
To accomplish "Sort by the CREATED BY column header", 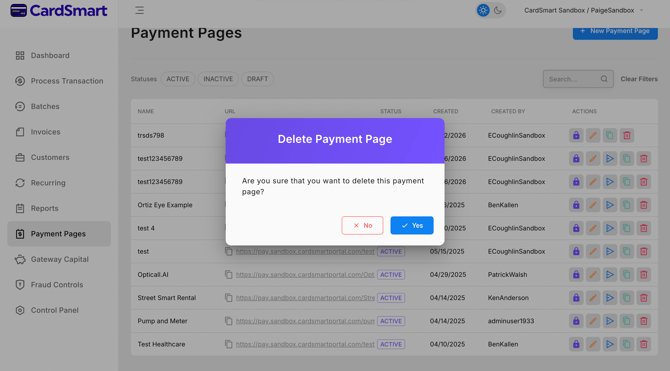I will (x=508, y=112).
